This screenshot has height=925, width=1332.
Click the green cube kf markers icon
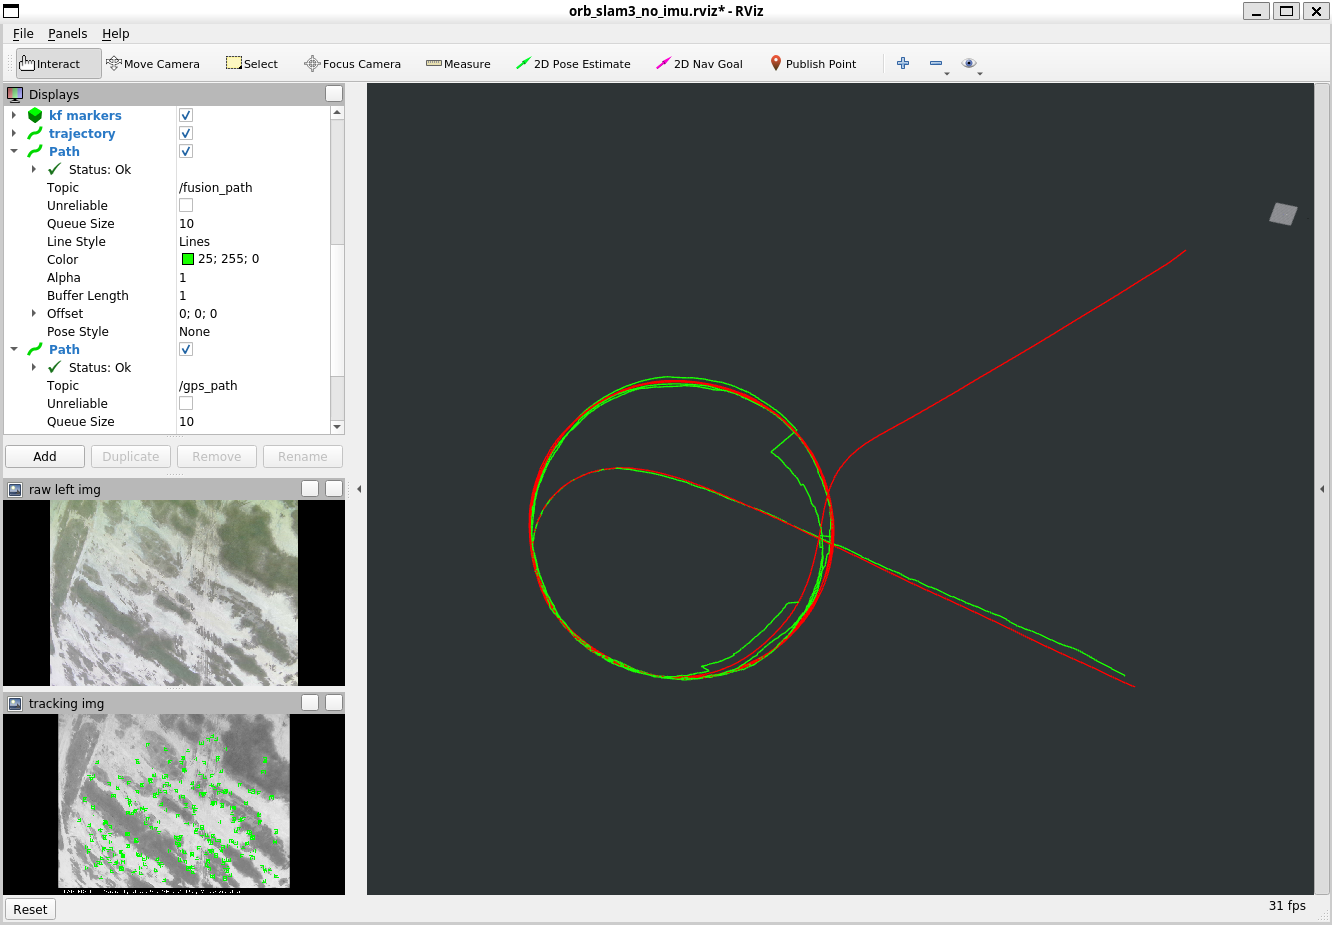pyautogui.click(x=35, y=115)
